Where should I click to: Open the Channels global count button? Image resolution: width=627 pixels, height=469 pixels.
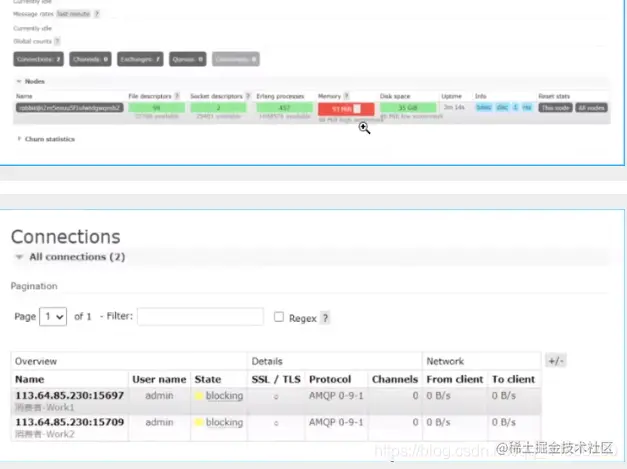pos(90,59)
